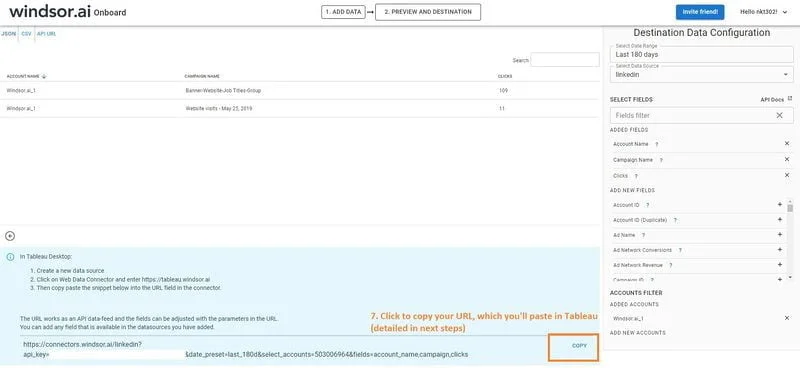The width and height of the screenshot is (800, 368).
Task: Focus the table Search input
Action: point(565,60)
